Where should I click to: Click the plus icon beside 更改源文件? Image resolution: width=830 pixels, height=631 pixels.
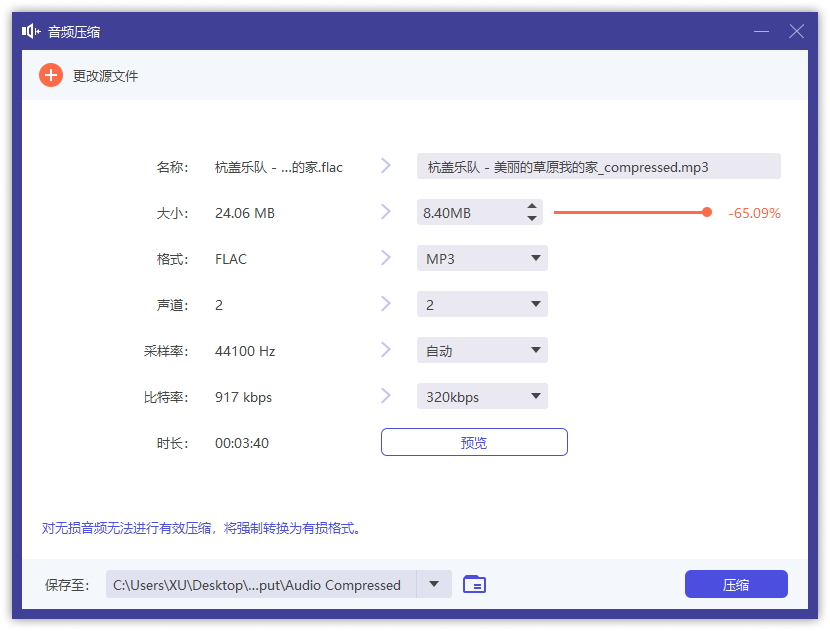[x=50, y=75]
